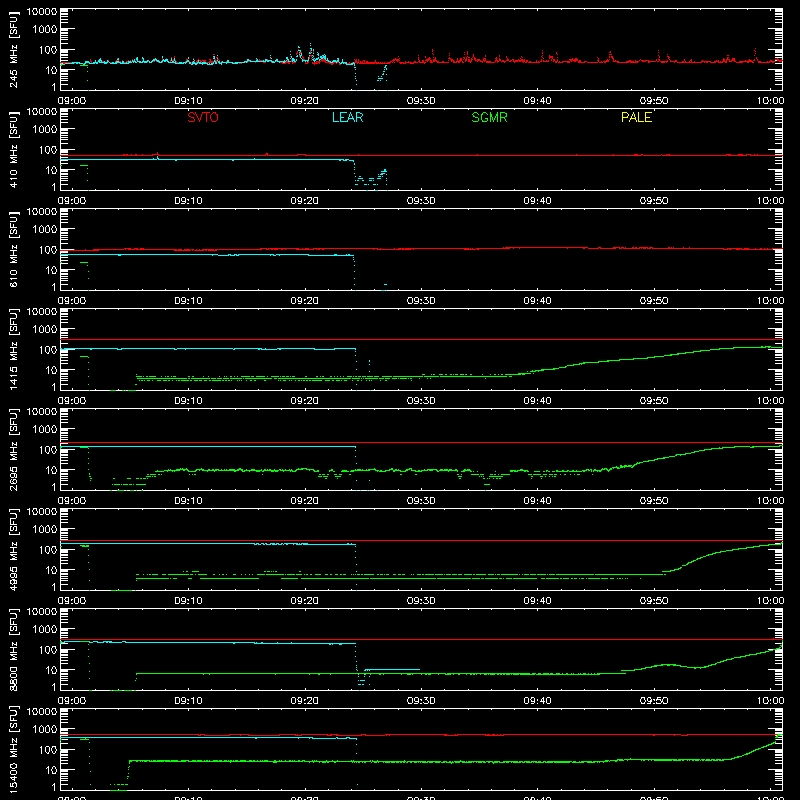Click the 09:00 tick label under 8800 MHz panel
Image resolution: width=800 pixels, height=800 pixels.
[x=72, y=701]
